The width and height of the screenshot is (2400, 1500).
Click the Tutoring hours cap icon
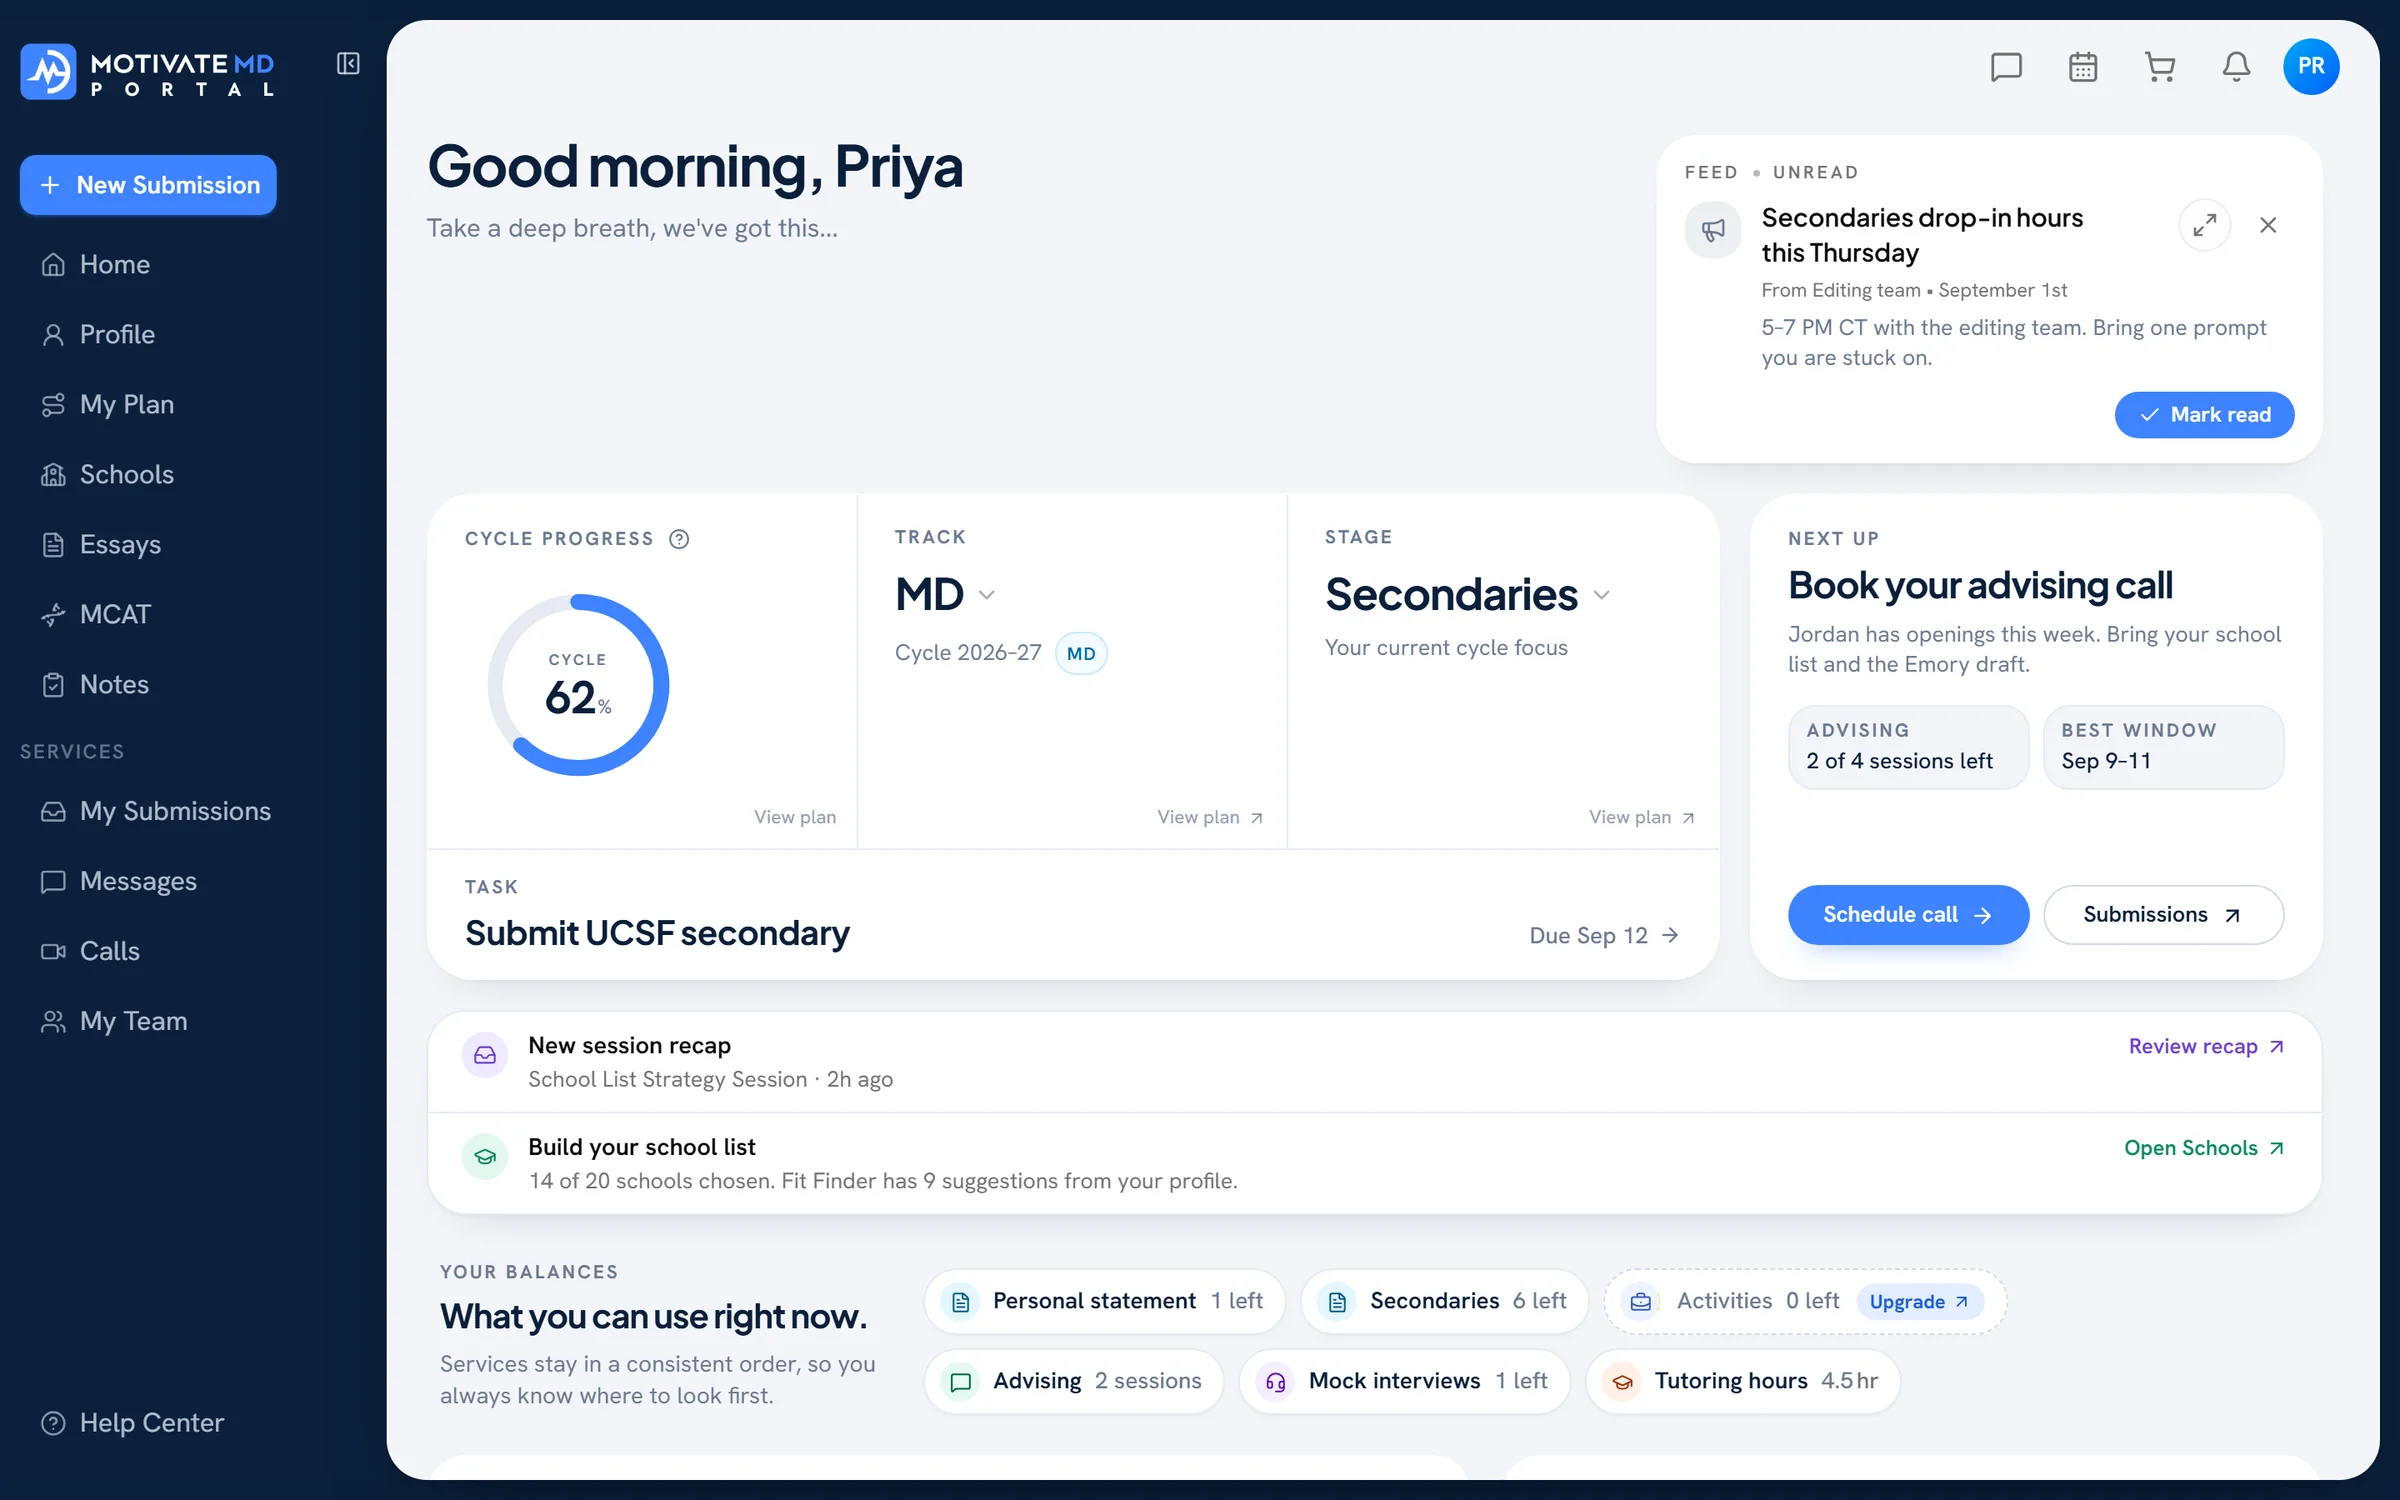click(x=1622, y=1381)
